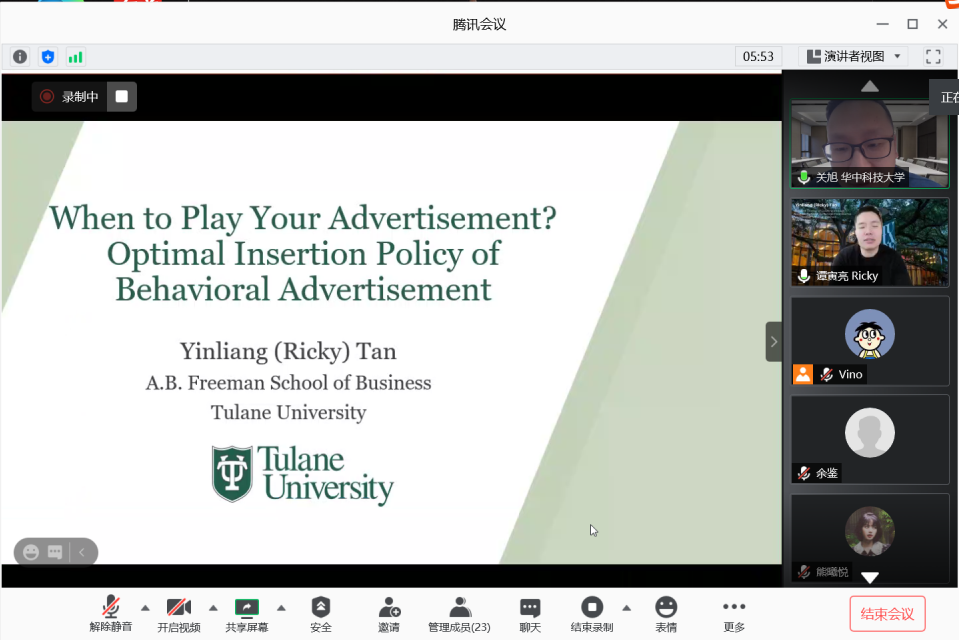Screen dimensions: 959x640
Task: Open 管理成员(23) participants panel
Action: pyautogui.click(x=459, y=614)
